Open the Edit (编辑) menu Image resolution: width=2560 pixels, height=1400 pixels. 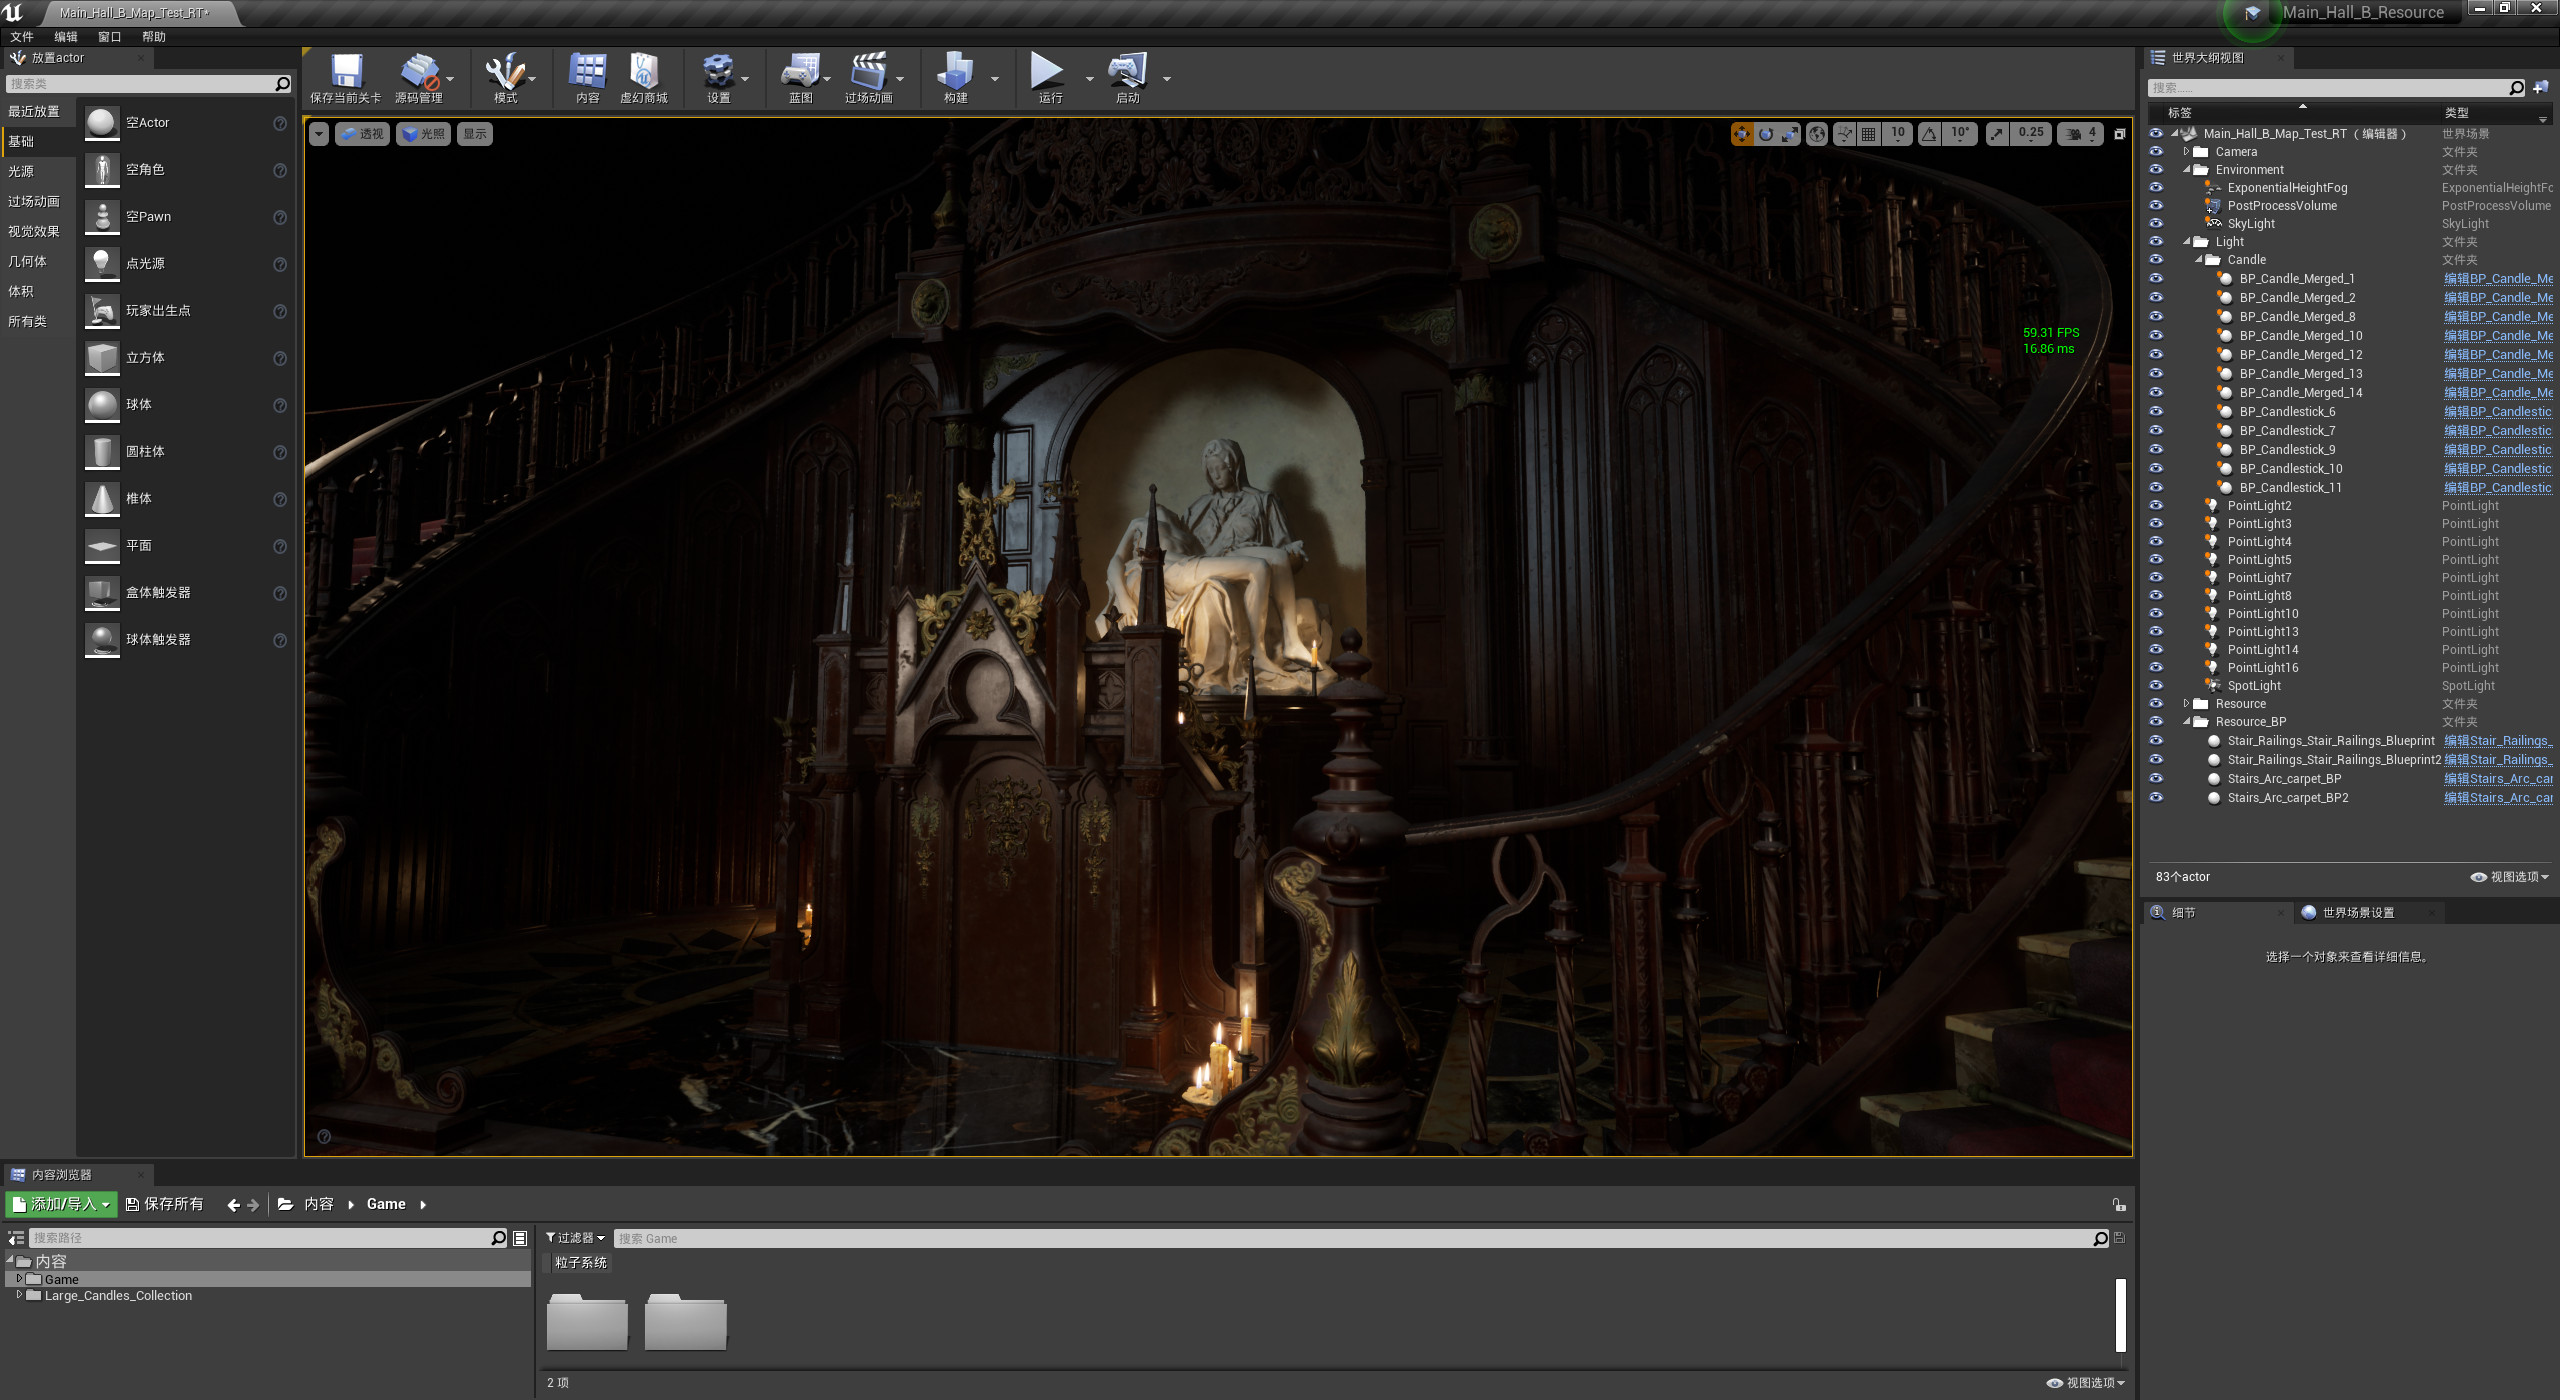pos(66,37)
